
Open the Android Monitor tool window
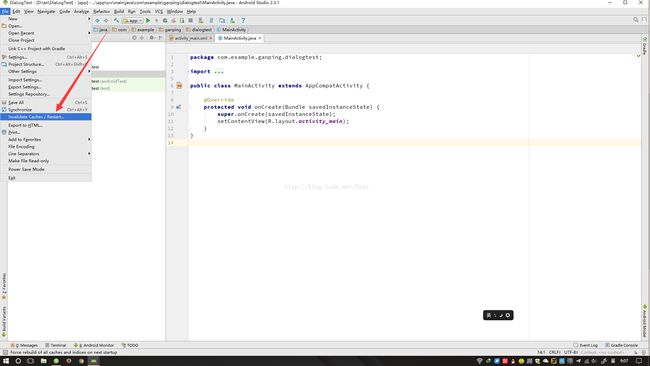point(94,345)
